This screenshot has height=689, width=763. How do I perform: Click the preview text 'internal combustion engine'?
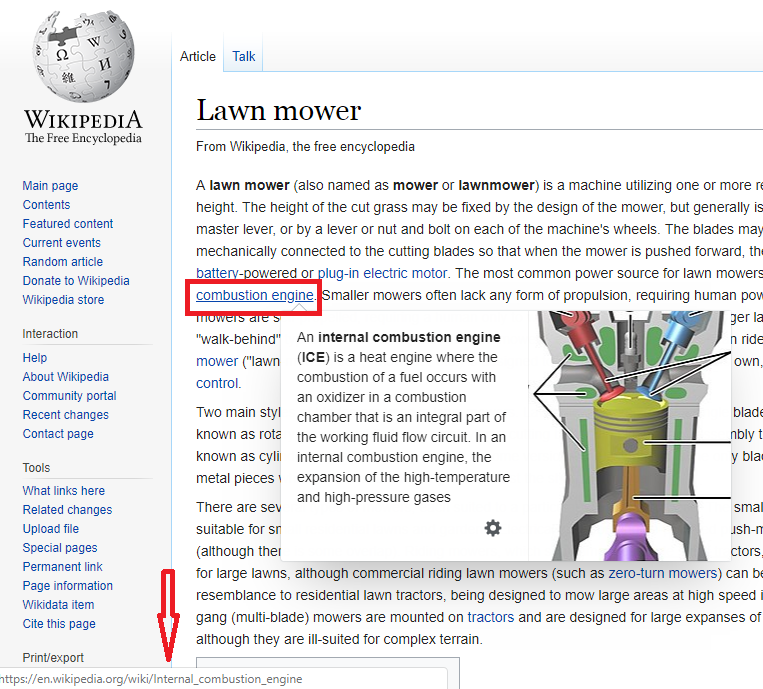pos(409,337)
